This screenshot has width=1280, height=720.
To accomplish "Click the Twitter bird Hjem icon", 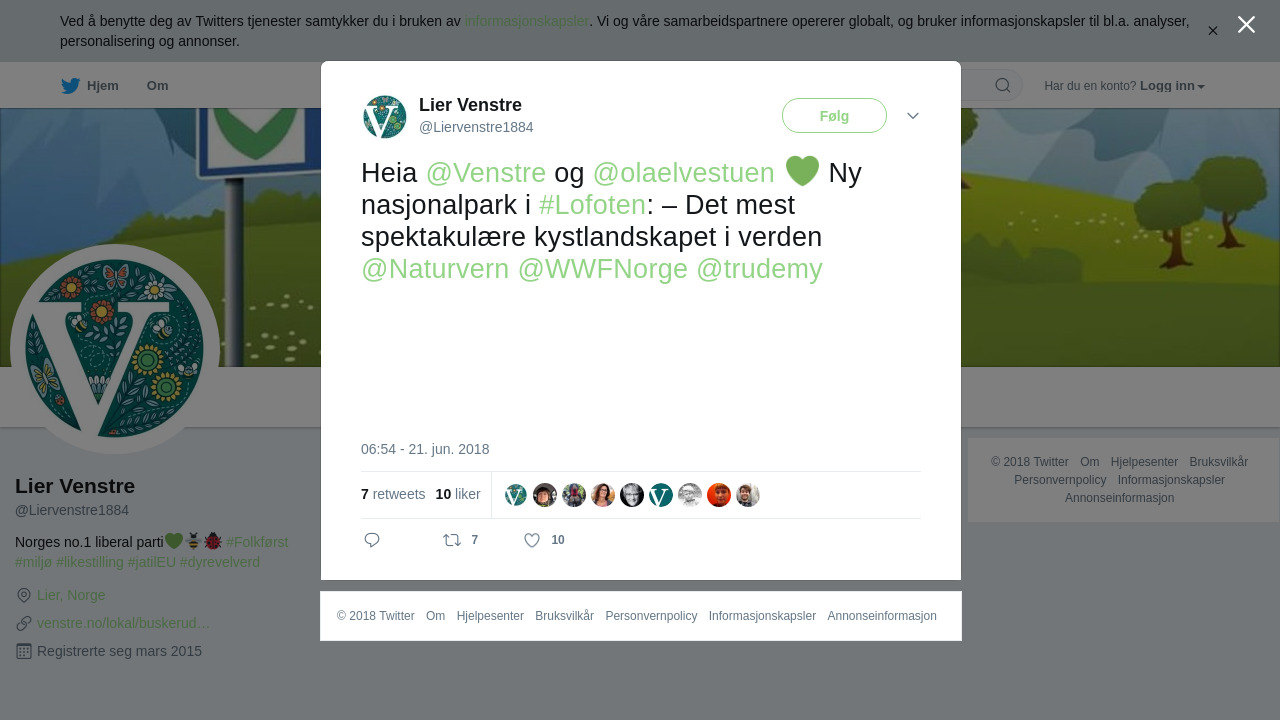I will (70, 86).
